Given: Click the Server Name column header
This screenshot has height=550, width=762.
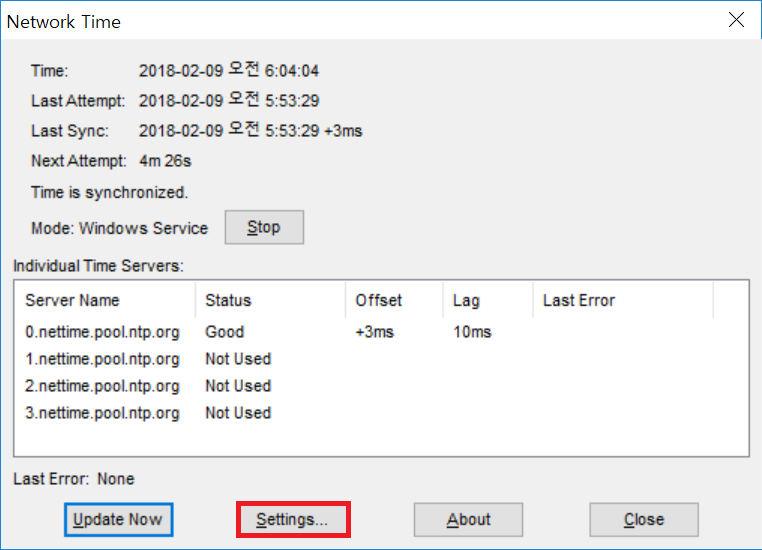Looking at the screenshot, I should pos(105,300).
